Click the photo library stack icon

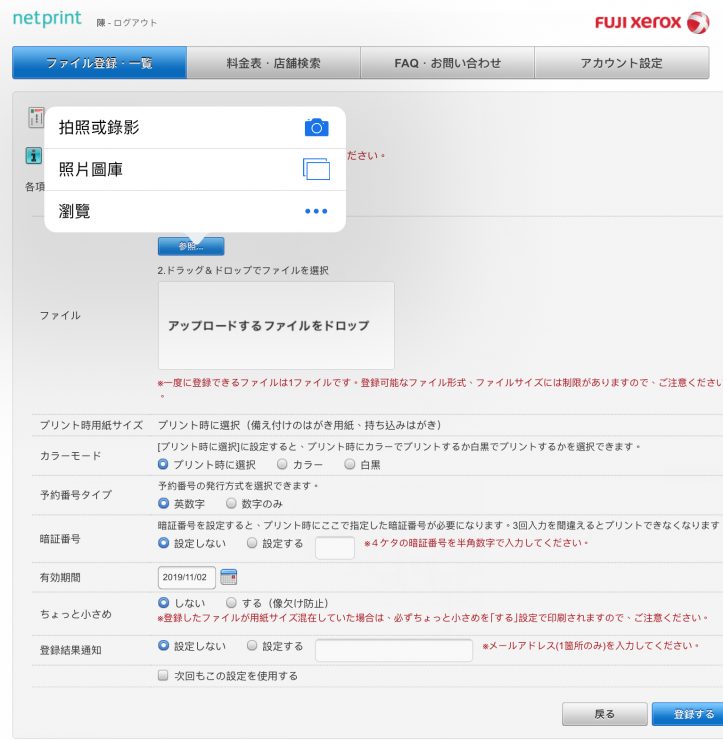(x=316, y=169)
